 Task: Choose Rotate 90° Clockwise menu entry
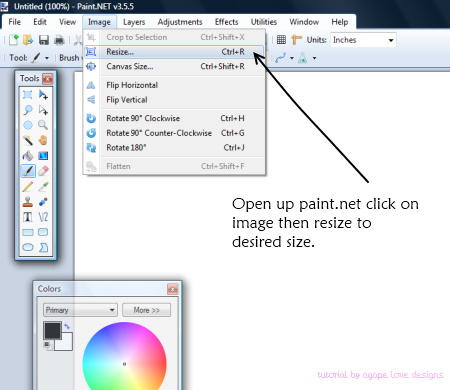point(174,118)
